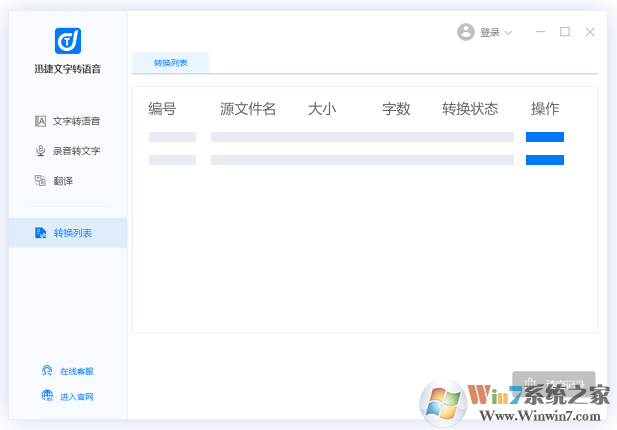Expand the 登录 dropdown arrow
617x430 pixels.
[x=508, y=33]
